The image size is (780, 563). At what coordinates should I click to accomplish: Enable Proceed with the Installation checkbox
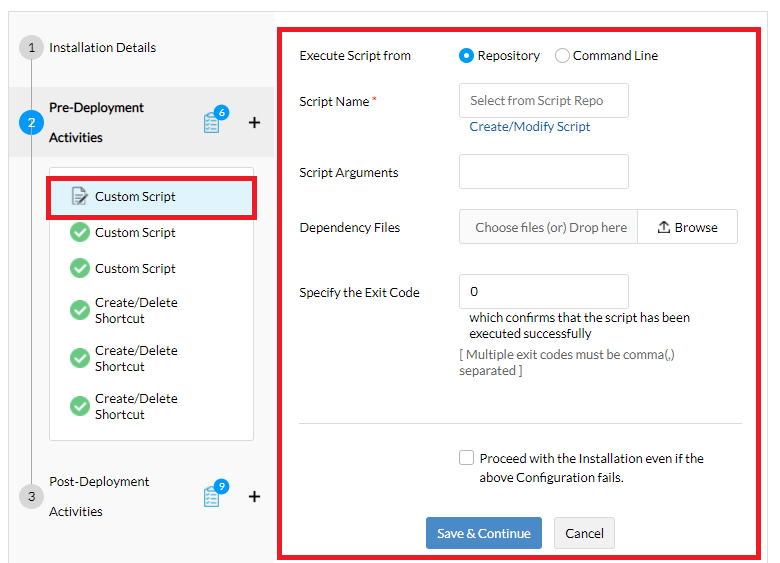[x=466, y=458]
